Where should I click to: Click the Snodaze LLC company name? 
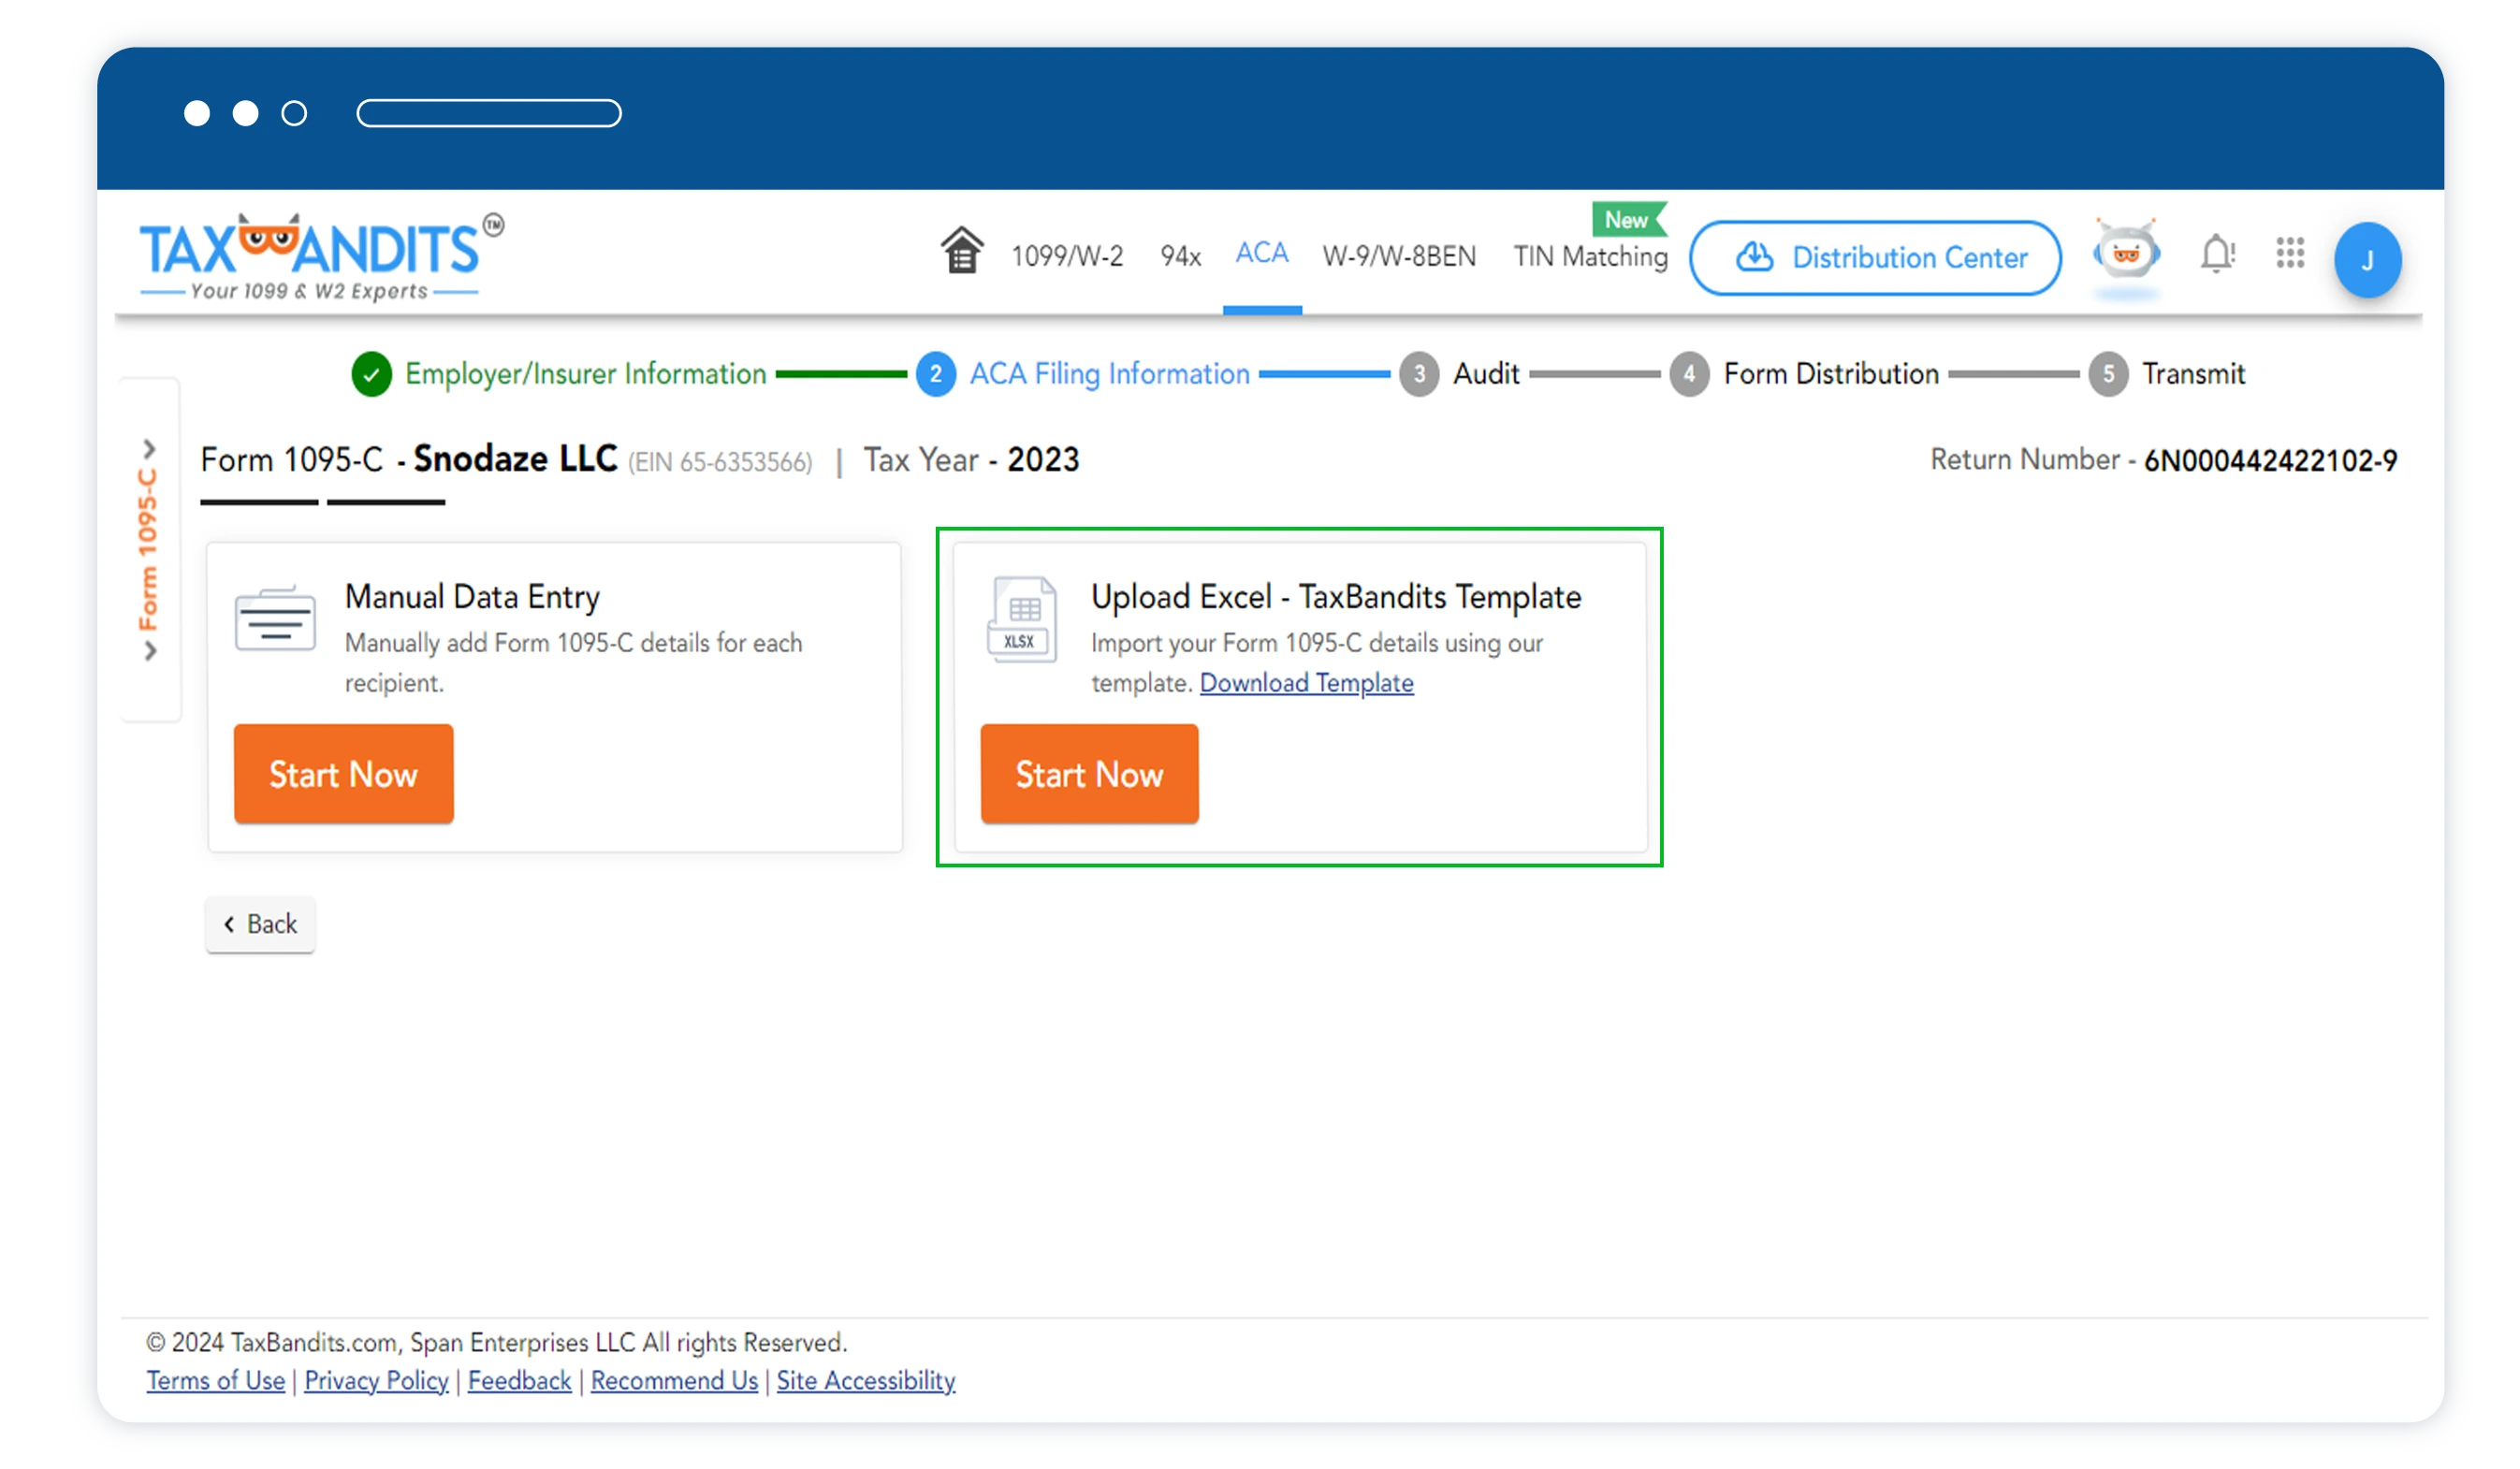515,459
